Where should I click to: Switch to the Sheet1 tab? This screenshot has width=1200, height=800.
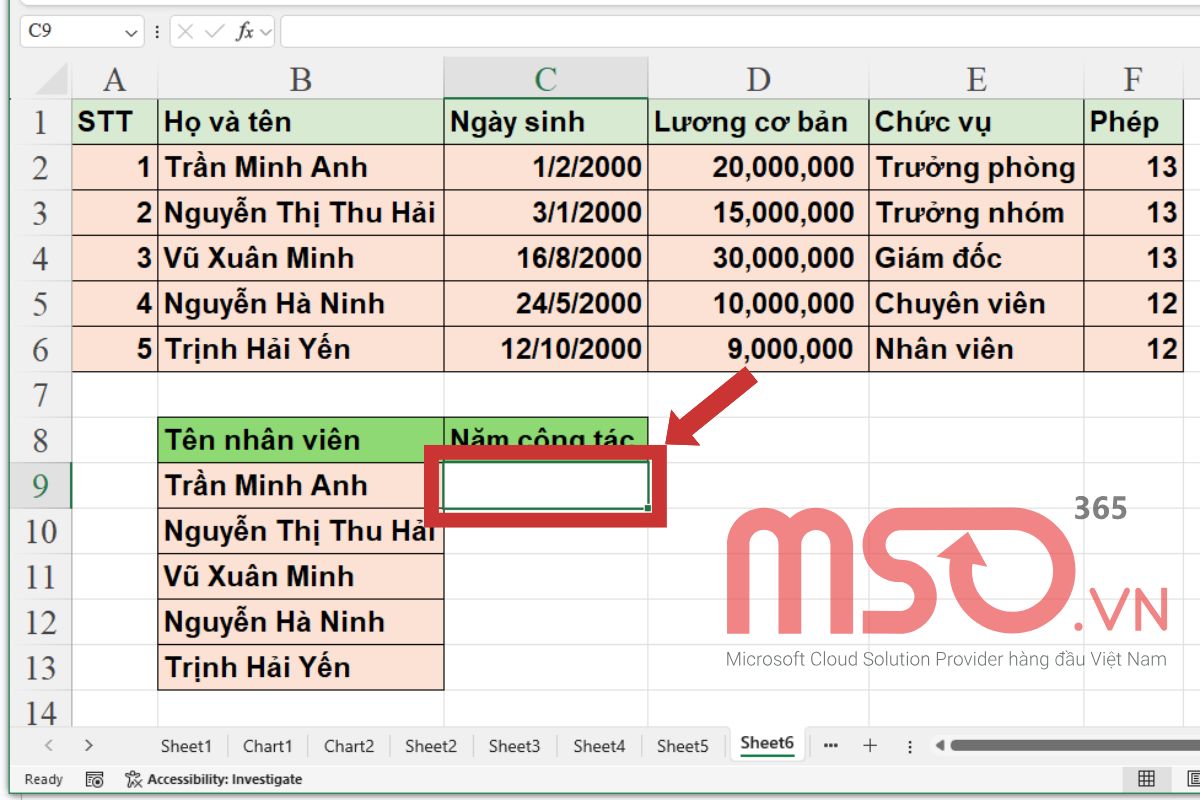[186, 745]
